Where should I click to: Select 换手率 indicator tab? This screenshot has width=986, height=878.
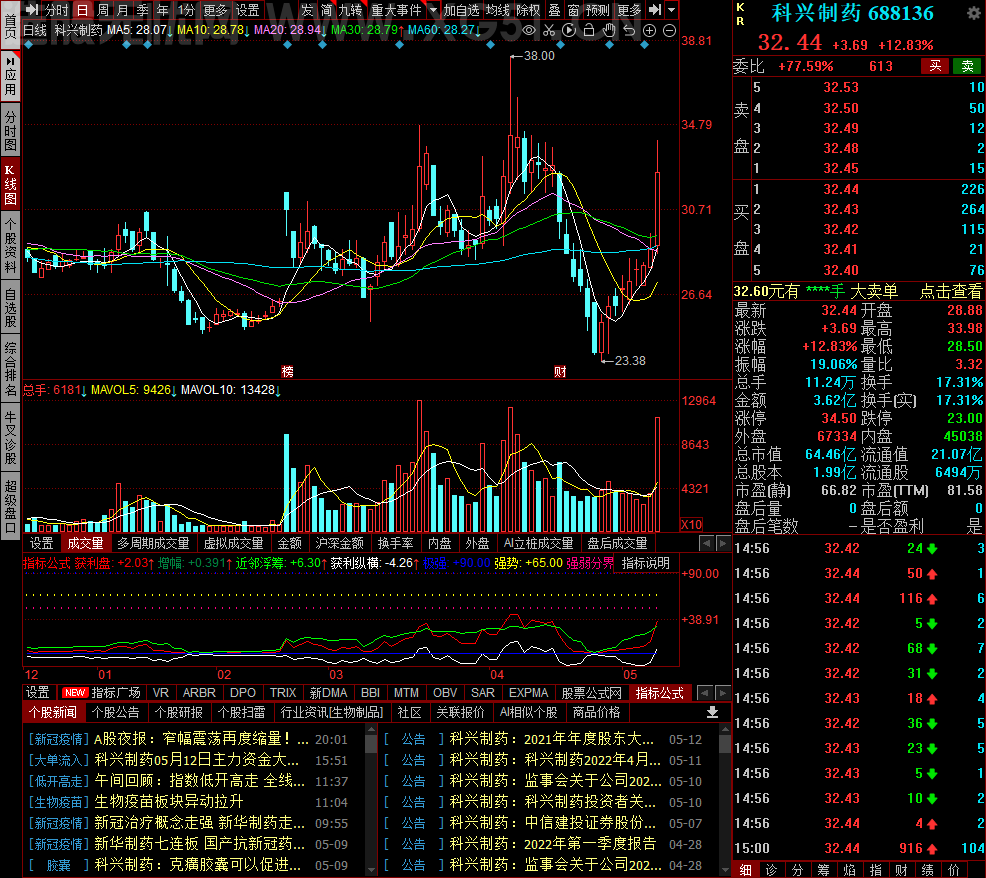pos(396,543)
